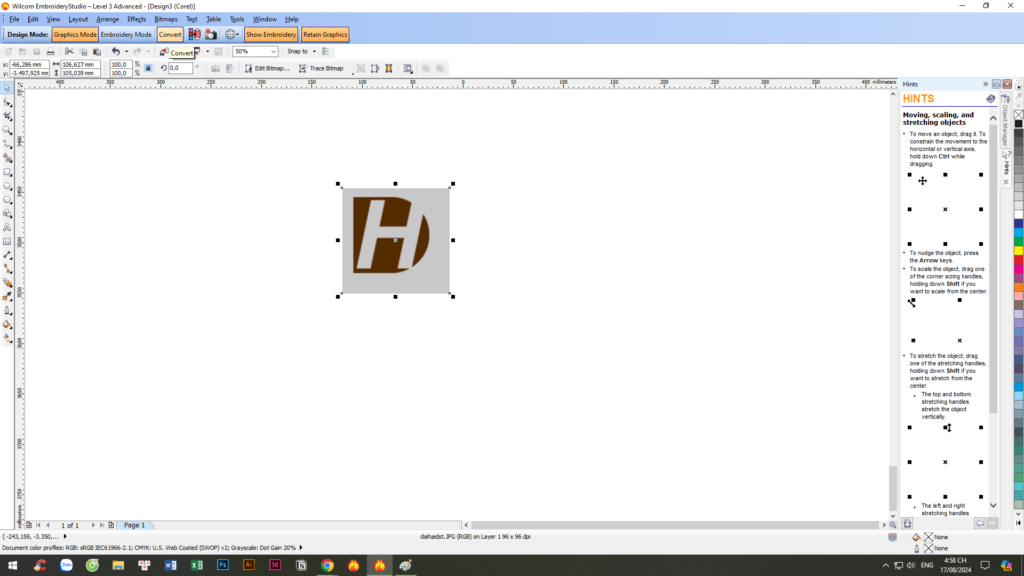Select the Text tool in the toolbox
The height and width of the screenshot is (576, 1024).
pos(7,227)
